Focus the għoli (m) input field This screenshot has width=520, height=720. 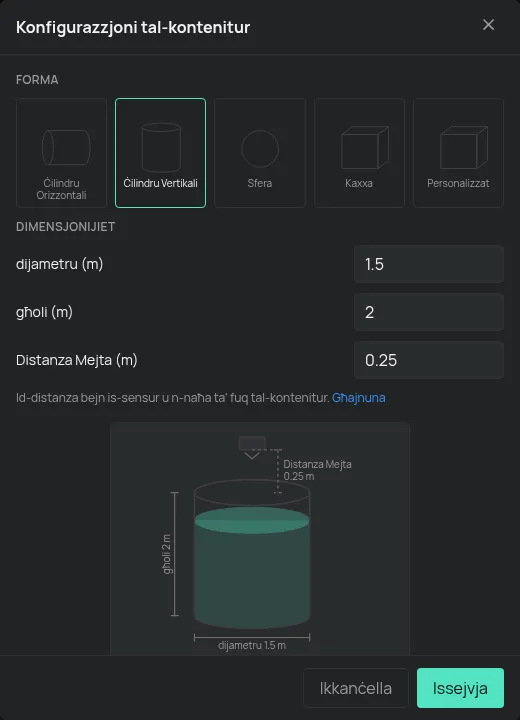pyautogui.click(x=429, y=312)
